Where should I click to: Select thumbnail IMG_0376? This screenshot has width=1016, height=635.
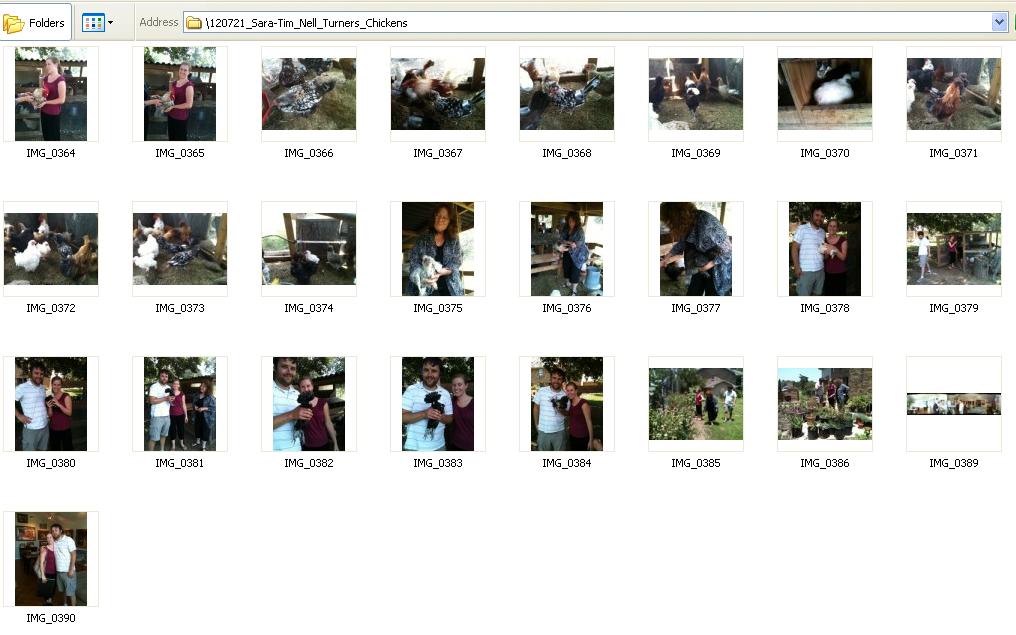click(566, 249)
